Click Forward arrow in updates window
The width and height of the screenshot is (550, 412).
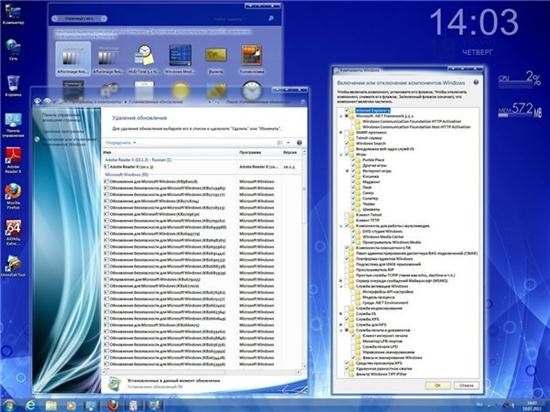(47, 101)
